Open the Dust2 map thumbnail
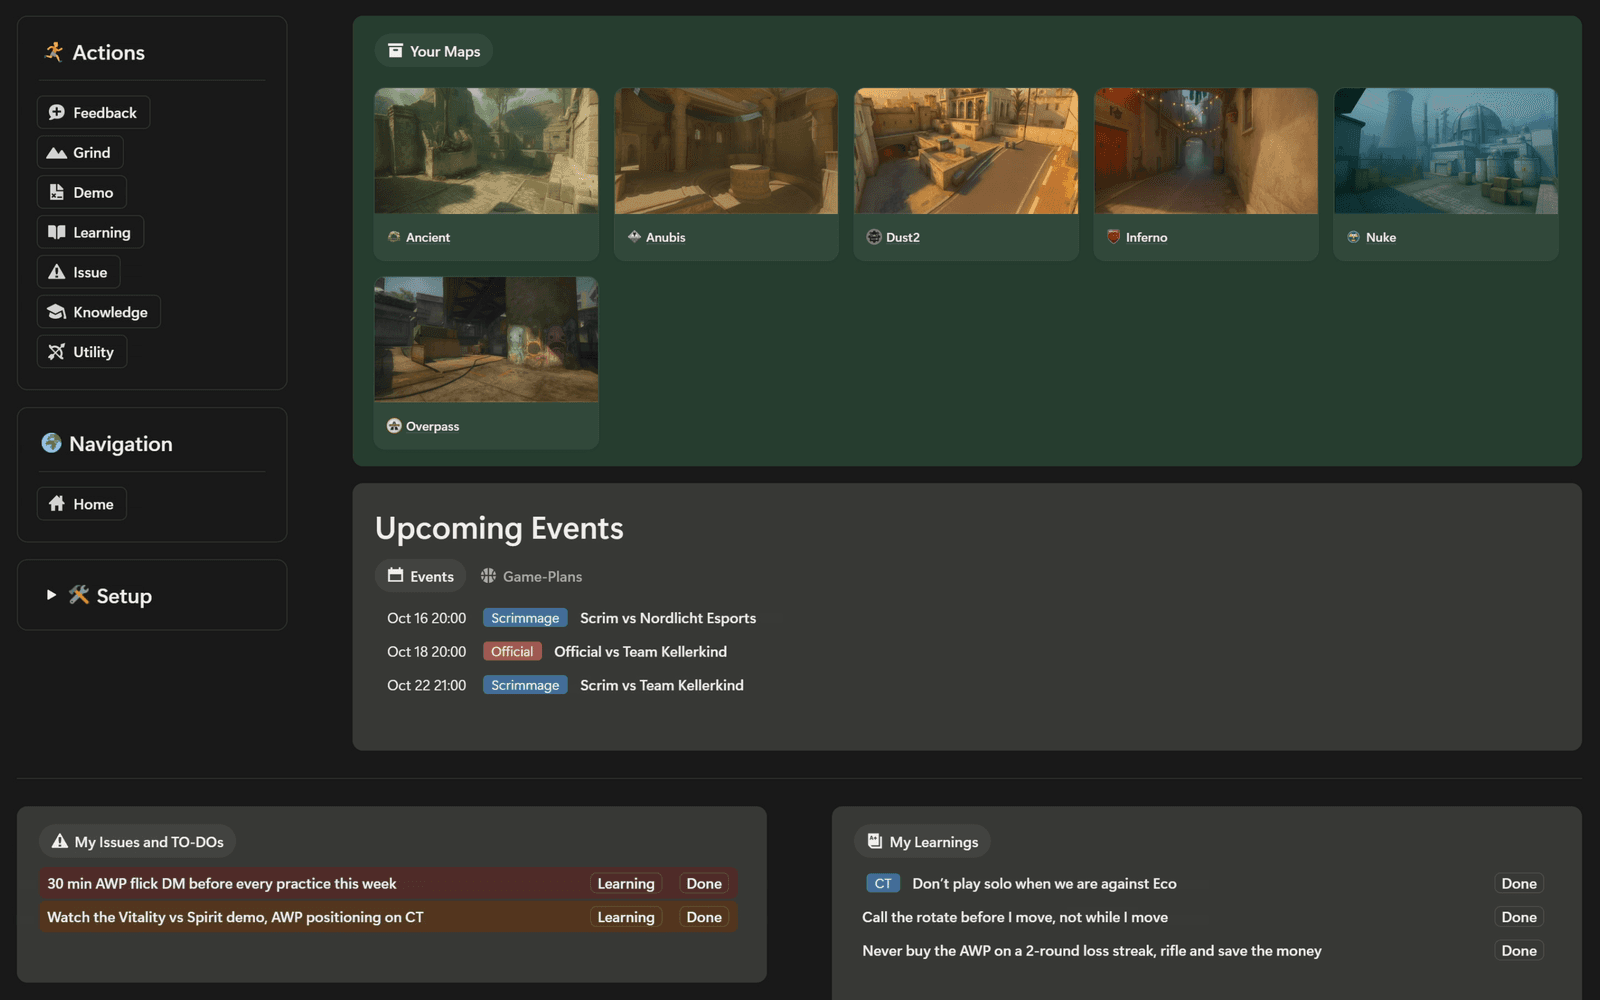 (966, 151)
